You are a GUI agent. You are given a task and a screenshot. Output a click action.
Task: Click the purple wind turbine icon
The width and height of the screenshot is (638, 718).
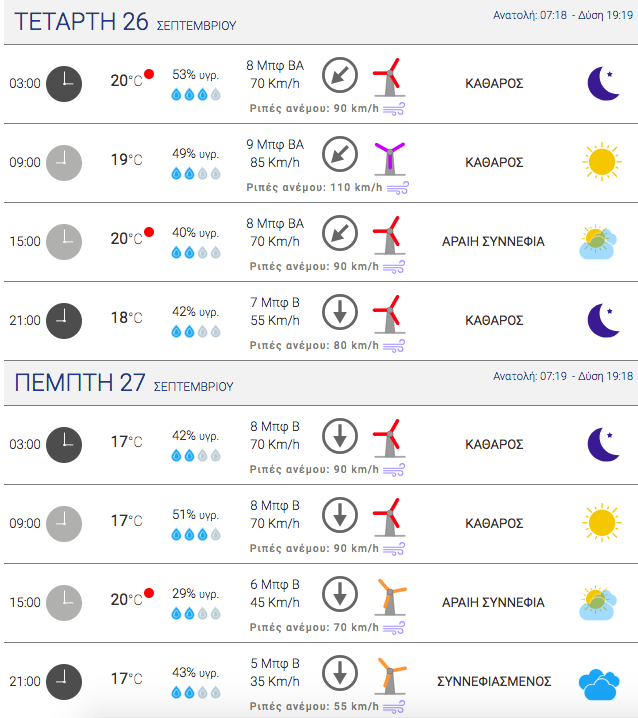[x=388, y=160]
